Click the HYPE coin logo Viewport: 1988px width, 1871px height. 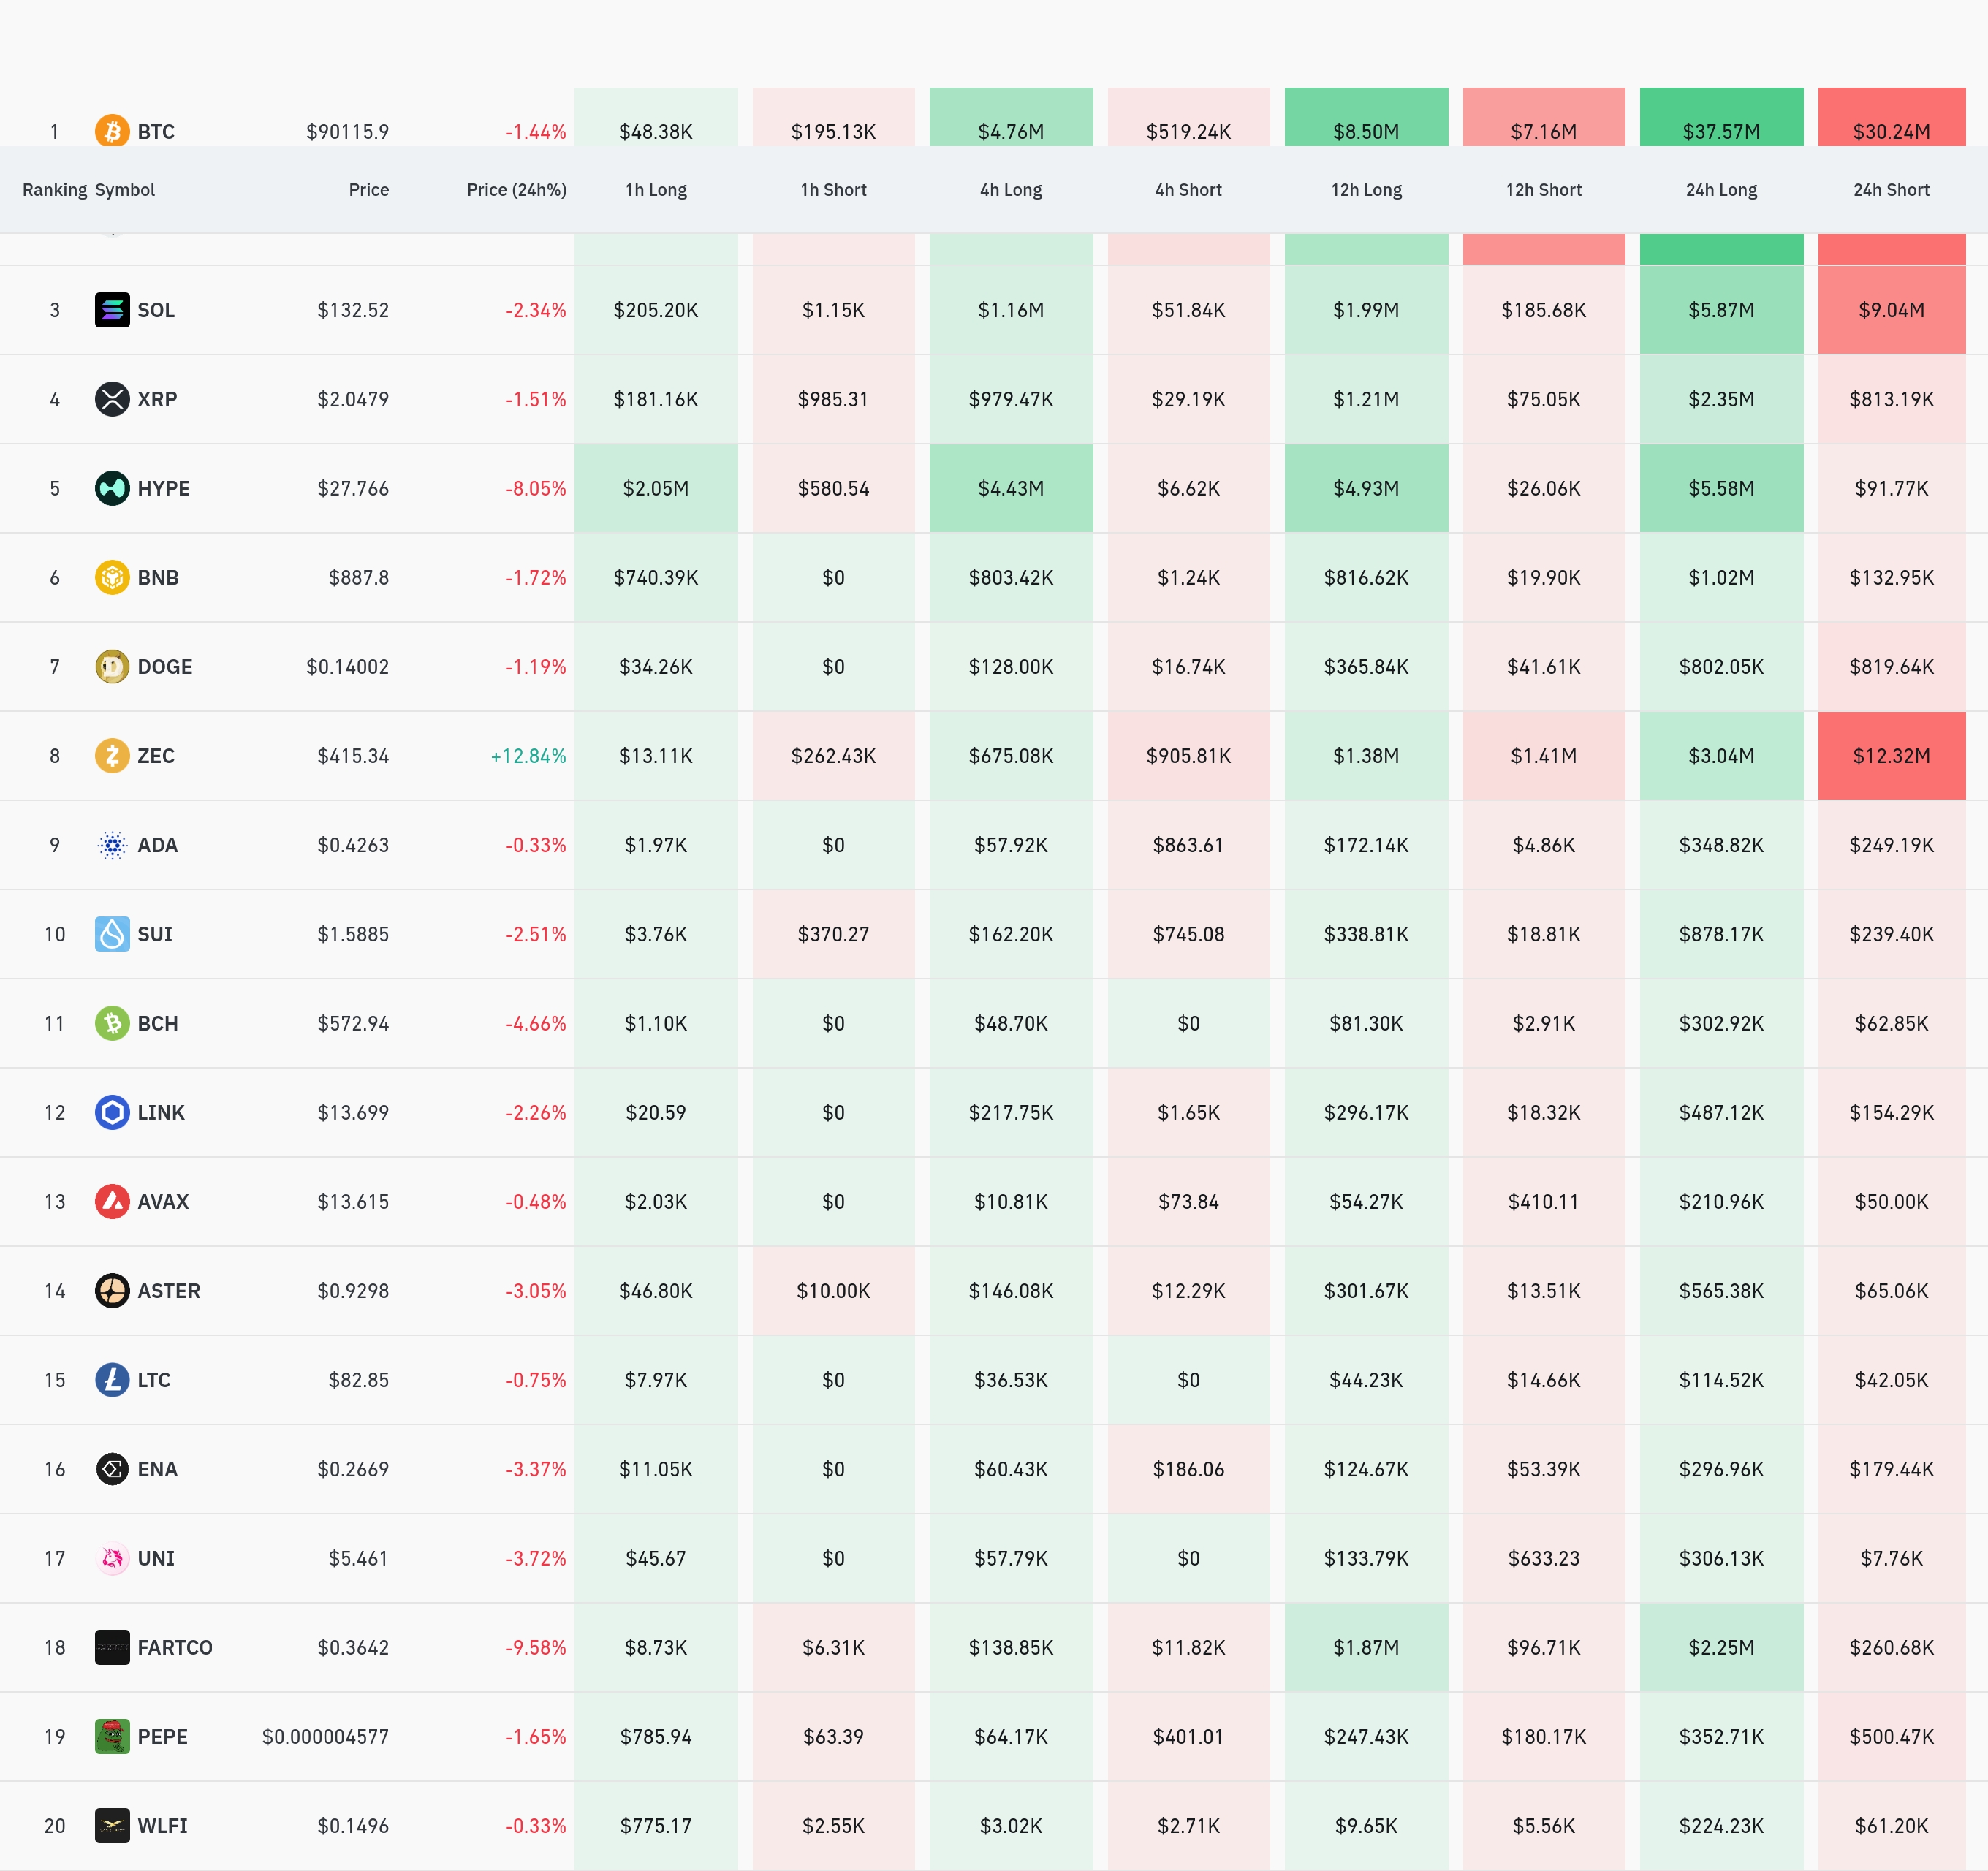click(x=112, y=488)
